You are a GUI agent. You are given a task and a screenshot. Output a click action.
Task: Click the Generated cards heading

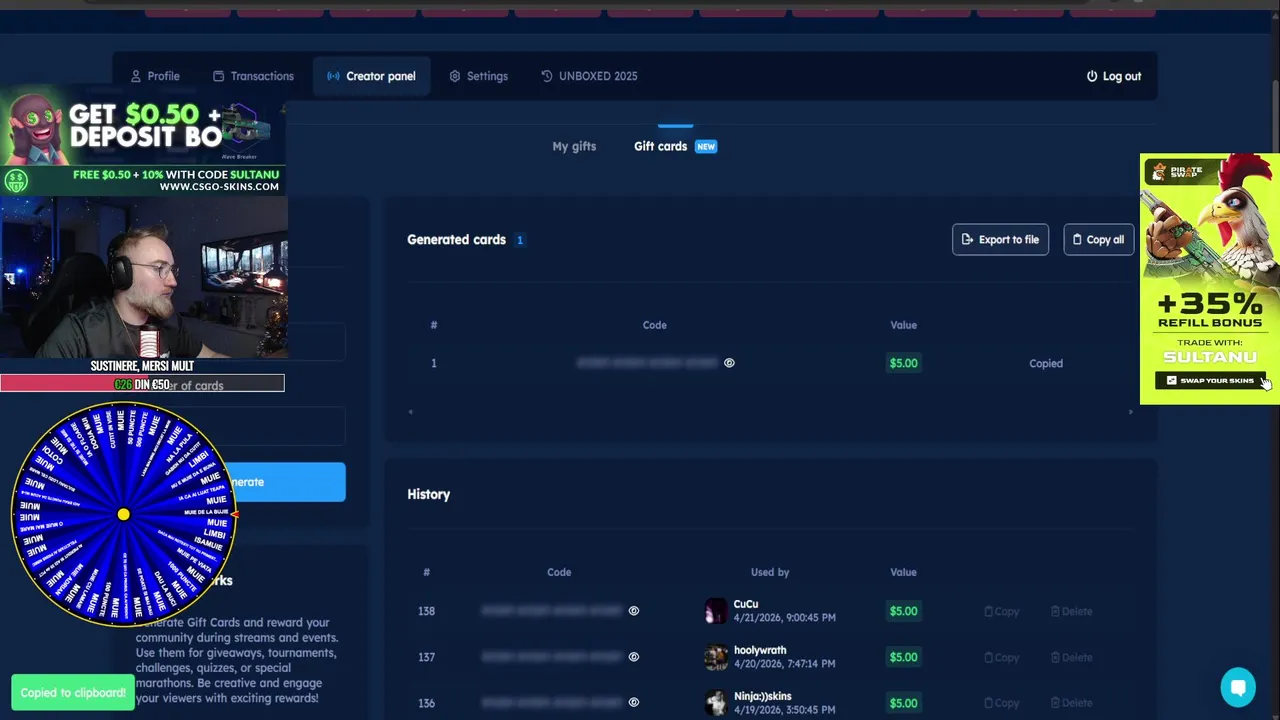click(x=456, y=240)
